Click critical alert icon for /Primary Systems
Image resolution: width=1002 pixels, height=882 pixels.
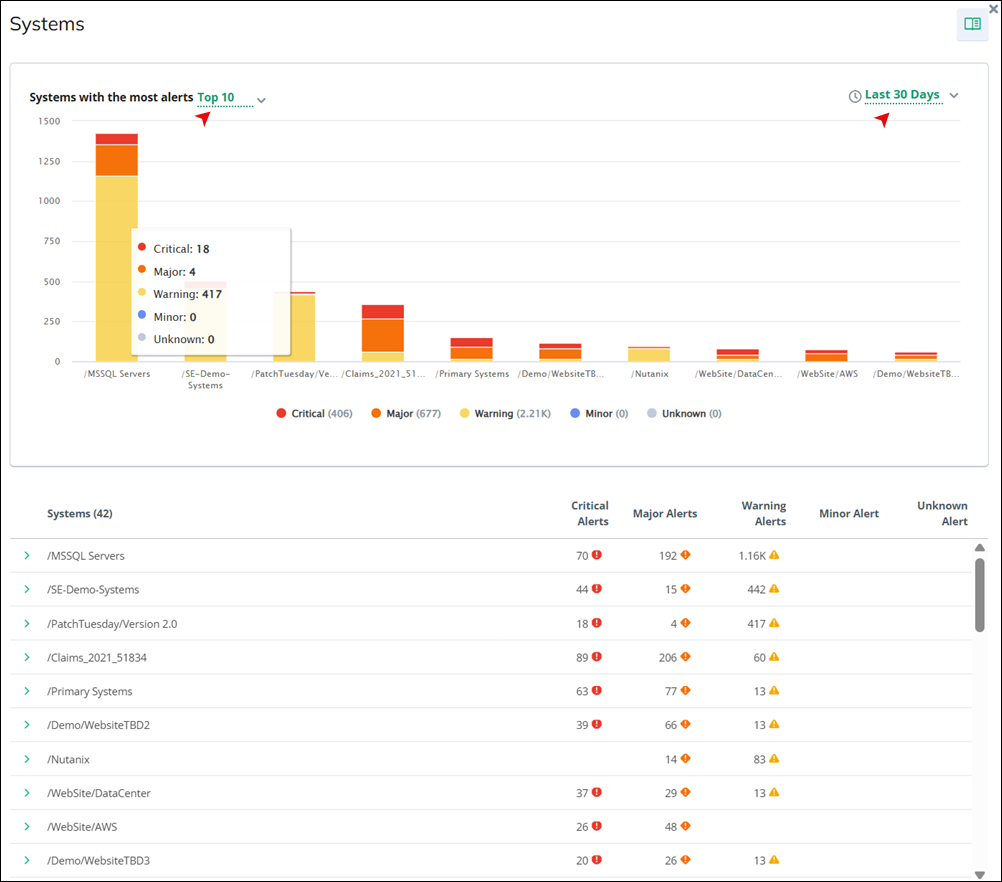tap(597, 692)
